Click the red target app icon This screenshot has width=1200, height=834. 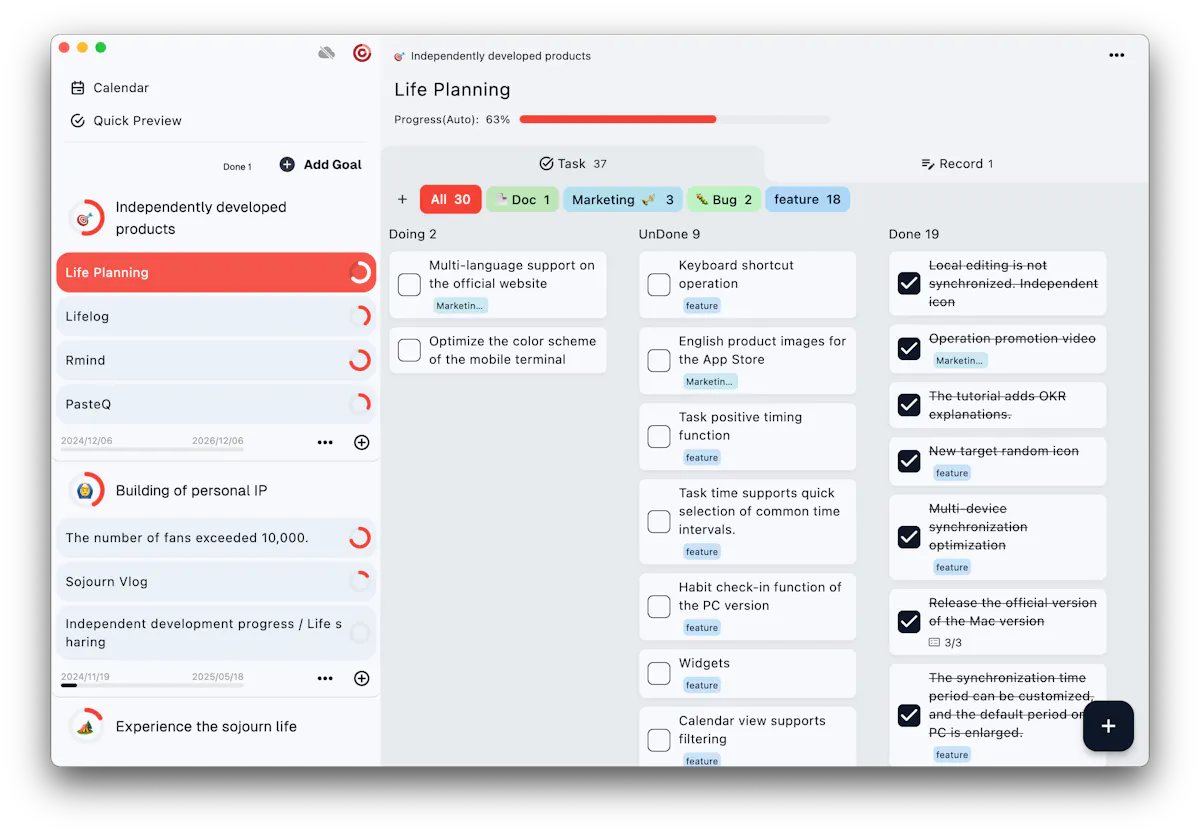click(362, 53)
